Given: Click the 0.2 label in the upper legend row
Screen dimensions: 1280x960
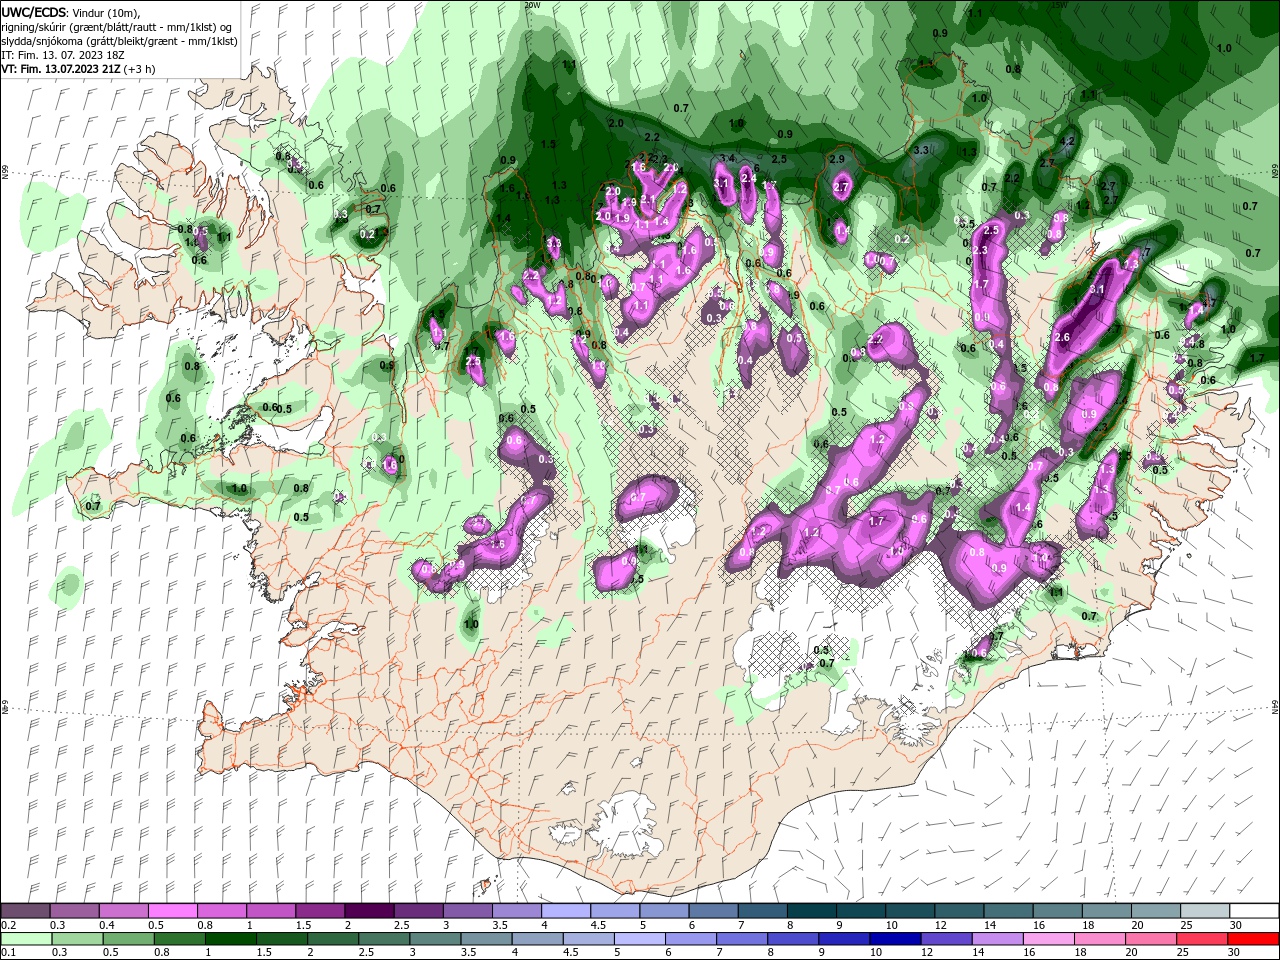Looking at the screenshot, I should (8, 925).
